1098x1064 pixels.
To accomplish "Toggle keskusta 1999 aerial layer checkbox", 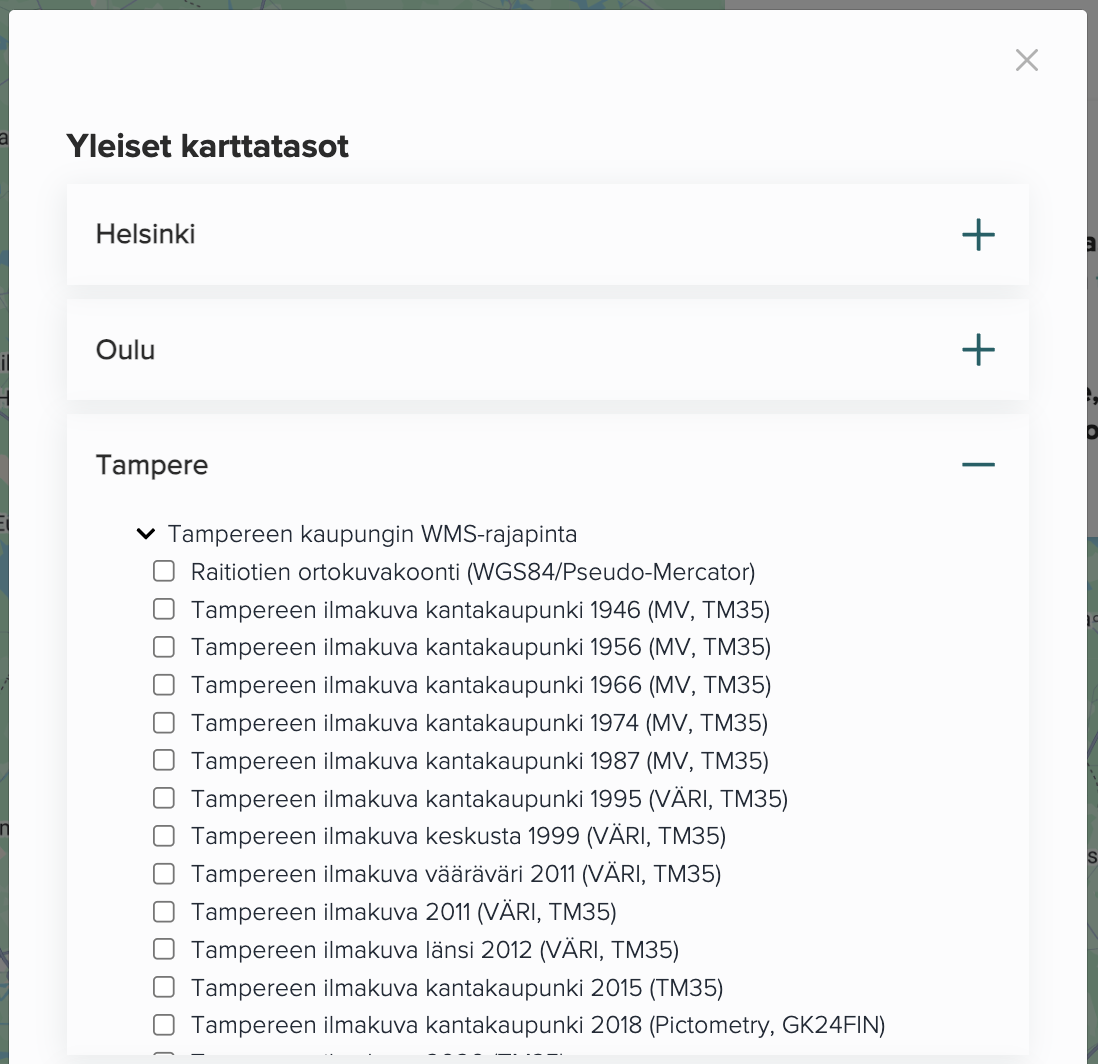I will pyautogui.click(x=164, y=836).
